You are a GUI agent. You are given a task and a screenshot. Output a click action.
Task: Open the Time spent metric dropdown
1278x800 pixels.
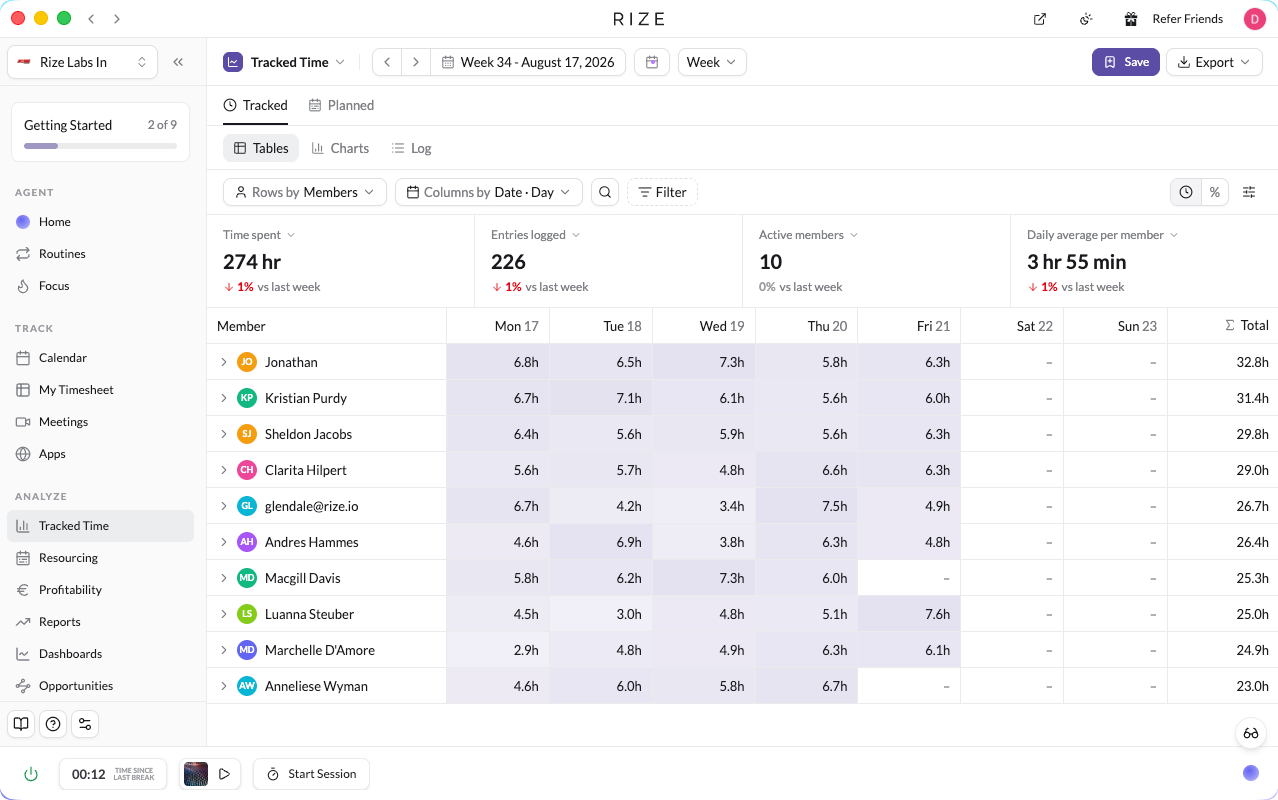coord(259,235)
